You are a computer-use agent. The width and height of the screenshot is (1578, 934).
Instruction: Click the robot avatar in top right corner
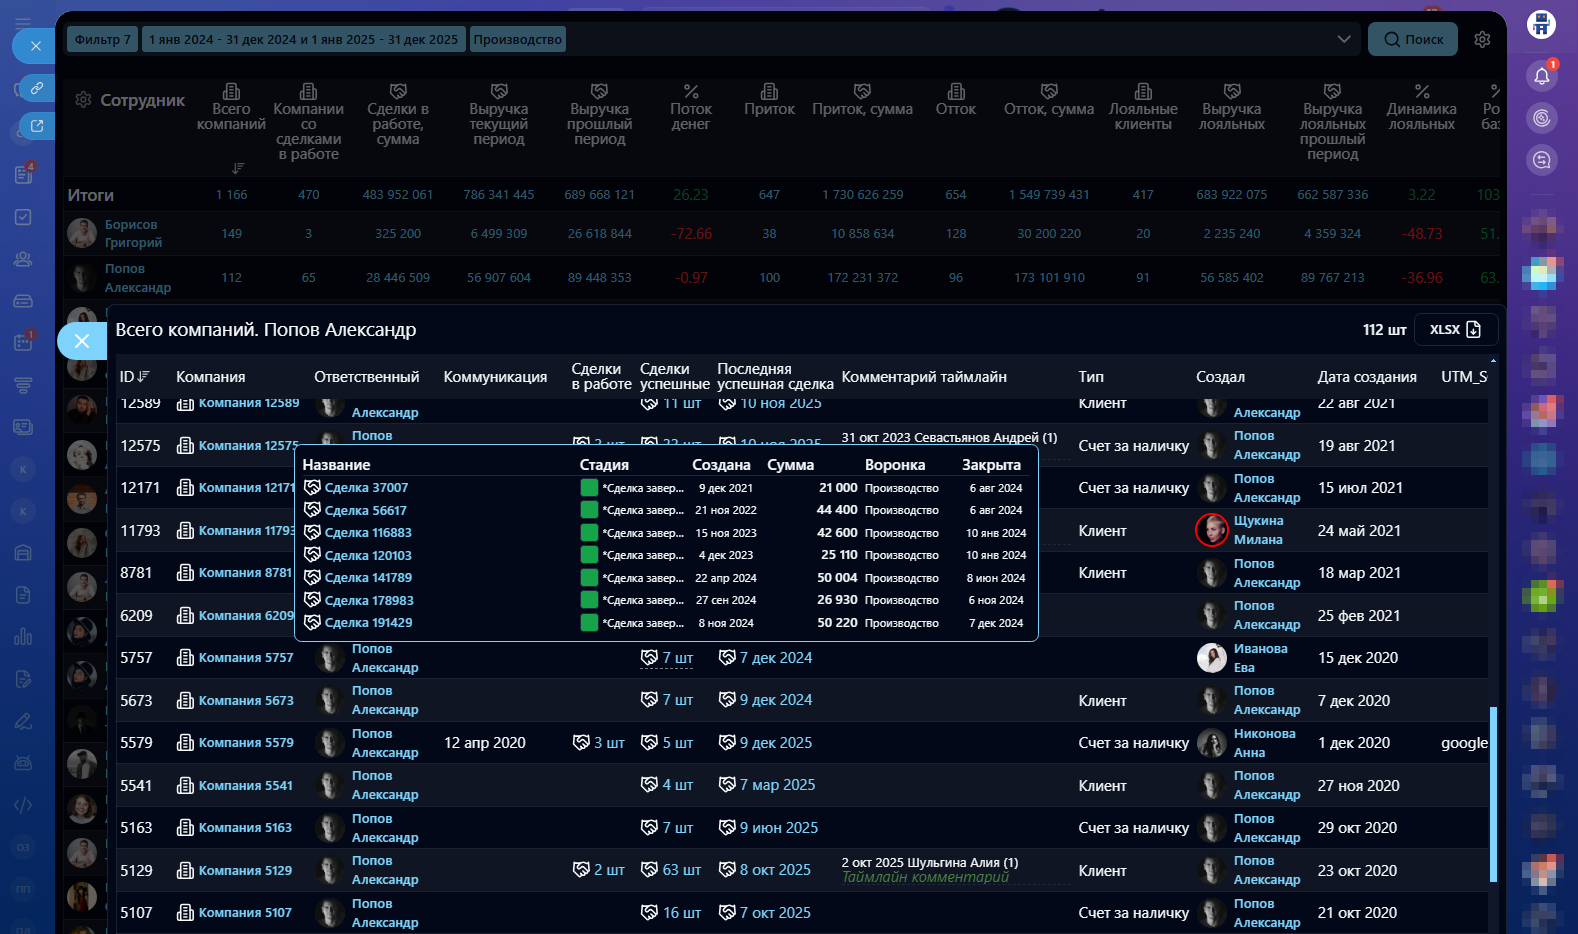pos(1541,24)
